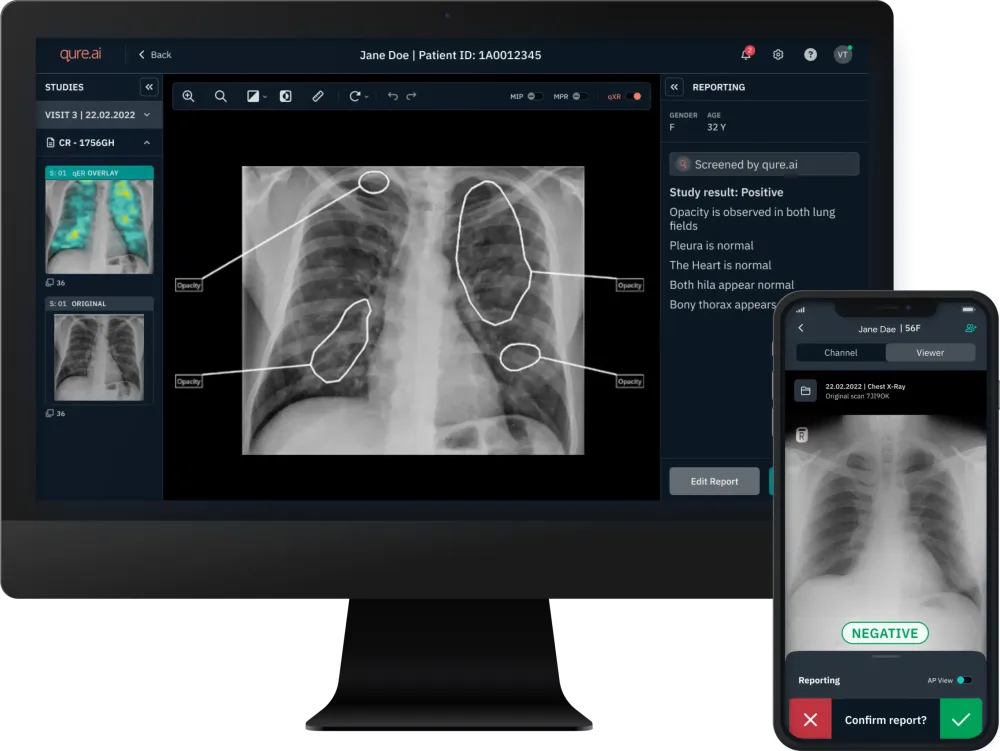Click the zoom-in magnifier tool
This screenshot has width=1000, height=751.
[188, 97]
